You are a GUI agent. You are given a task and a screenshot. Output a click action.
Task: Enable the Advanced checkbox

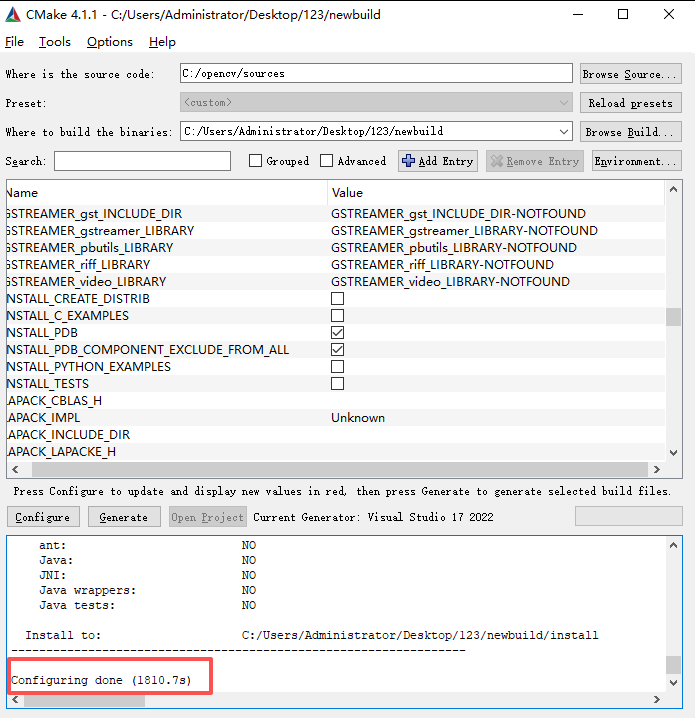point(326,161)
